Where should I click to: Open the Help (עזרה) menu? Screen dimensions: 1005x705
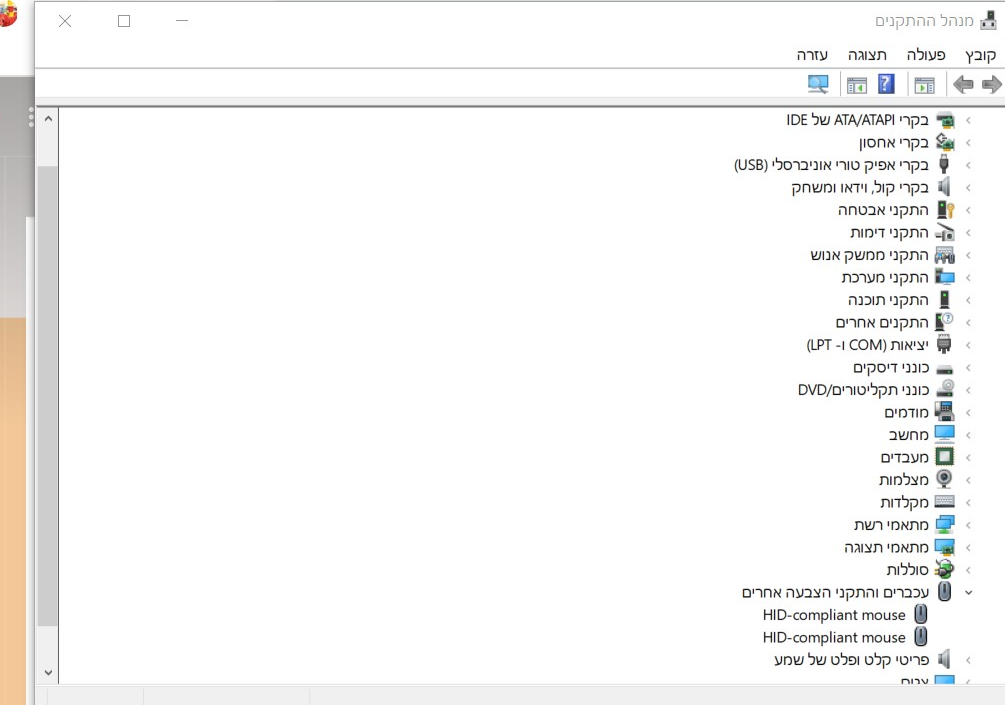tap(812, 55)
